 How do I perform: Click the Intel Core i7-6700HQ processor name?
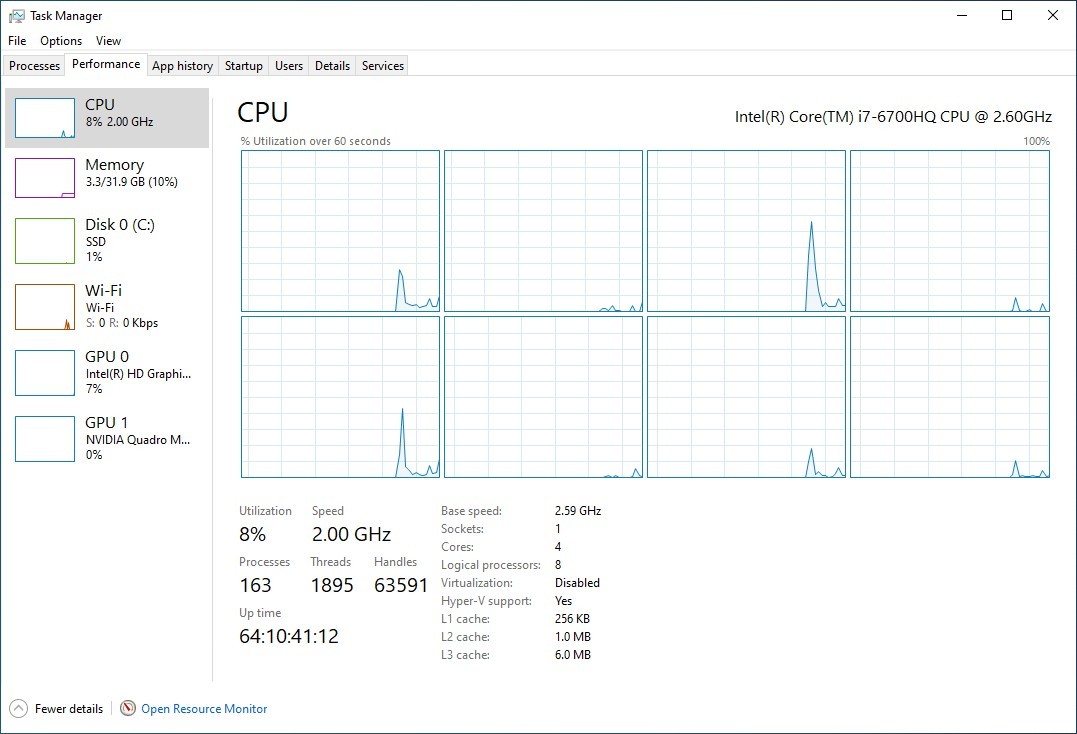click(x=893, y=117)
